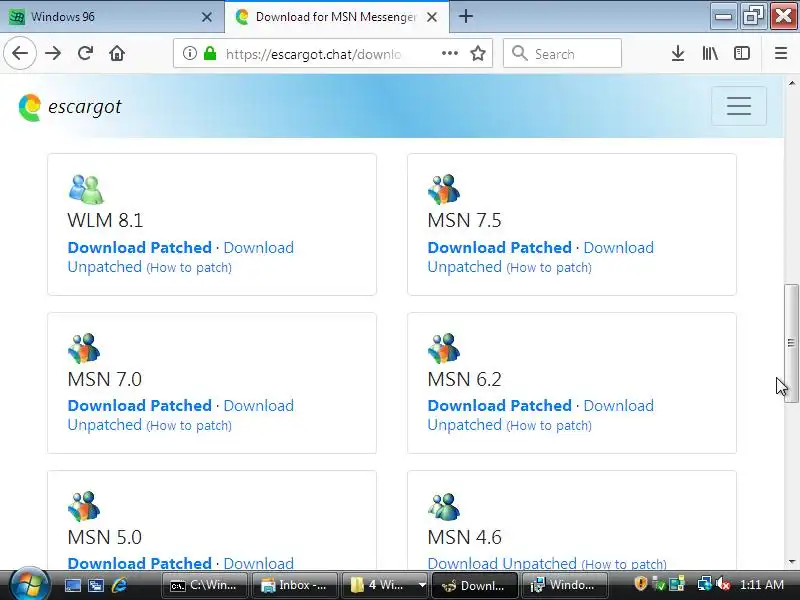Switch to the C:\Win... command prompt taskbar button
Screen dimensions: 800x600
pos(204,585)
